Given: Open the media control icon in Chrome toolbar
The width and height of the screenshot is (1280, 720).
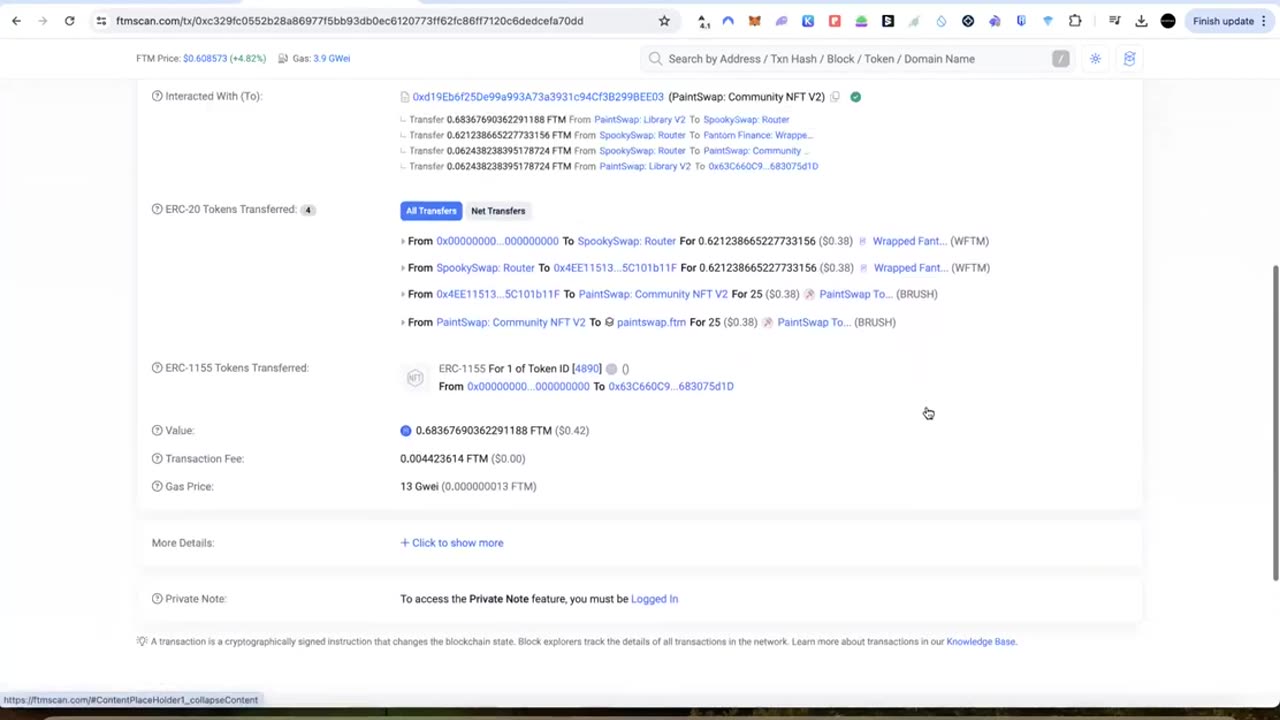Looking at the screenshot, I should pos(1114,21).
